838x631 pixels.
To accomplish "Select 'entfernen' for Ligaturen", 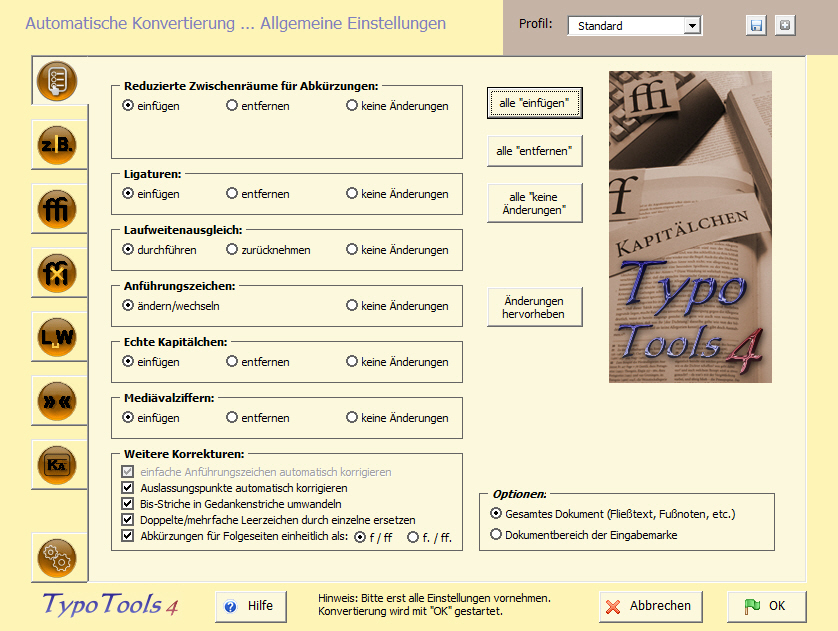I will point(258,193).
